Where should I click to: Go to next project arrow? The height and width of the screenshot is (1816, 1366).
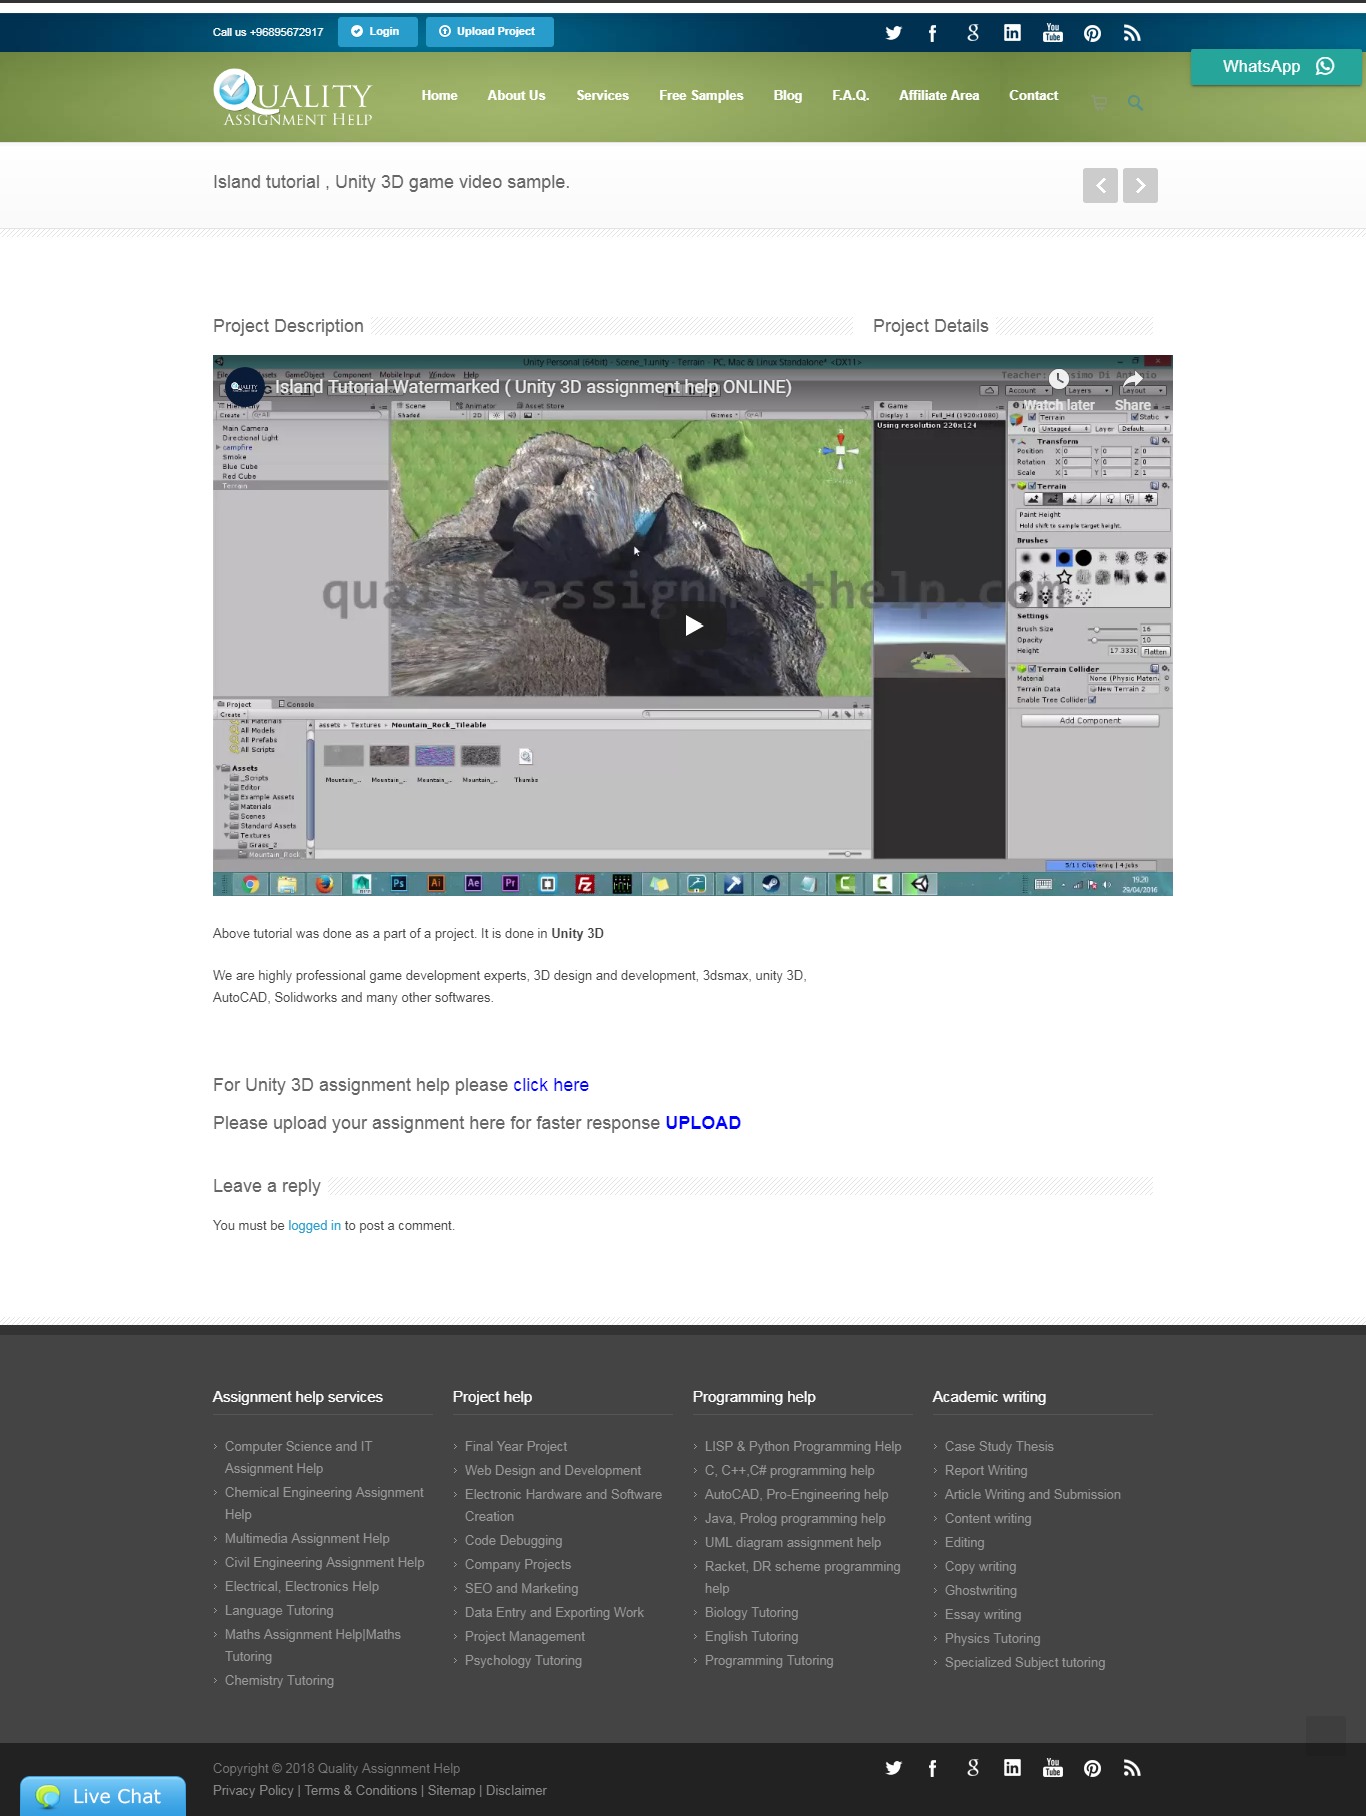1140,185
